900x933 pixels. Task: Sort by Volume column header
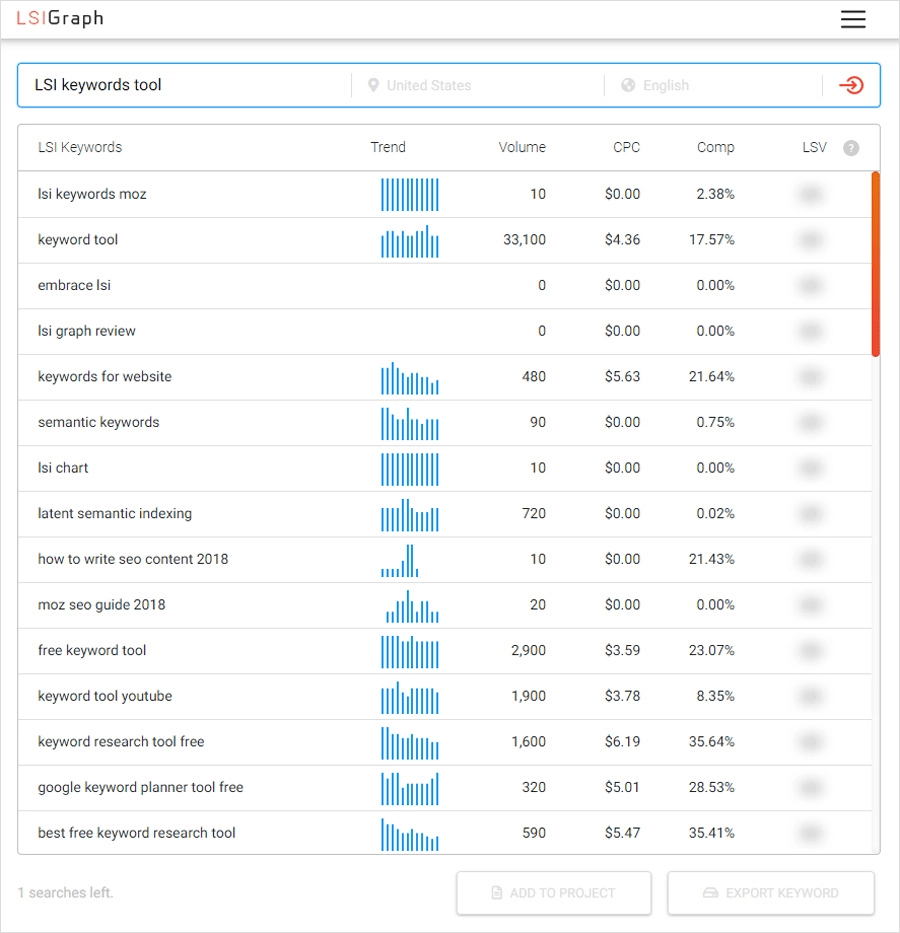(x=522, y=147)
